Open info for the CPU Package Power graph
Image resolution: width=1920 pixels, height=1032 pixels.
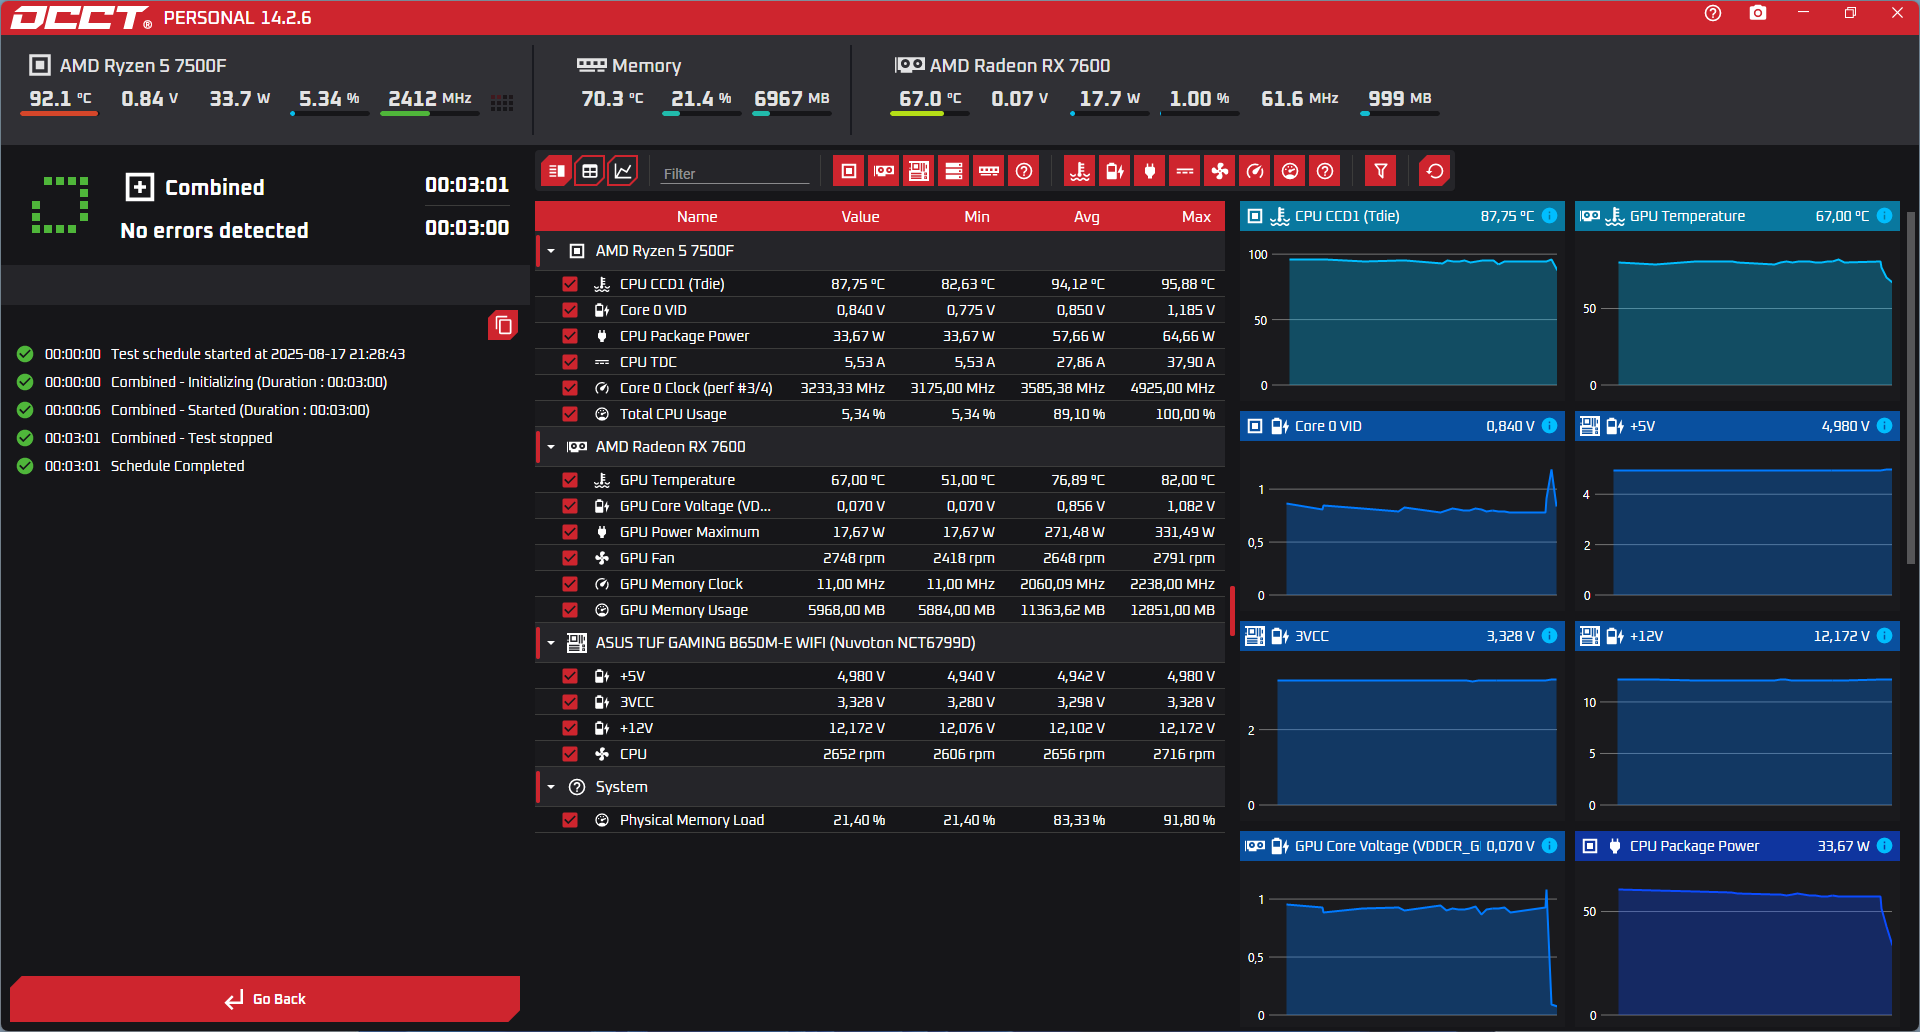(1884, 846)
